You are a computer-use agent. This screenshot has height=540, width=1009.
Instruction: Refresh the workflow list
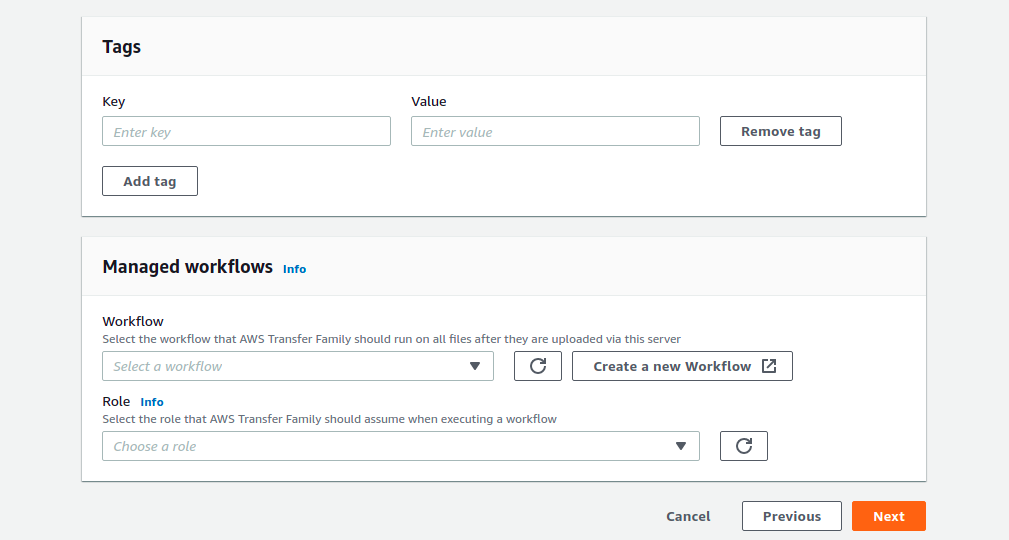pyautogui.click(x=537, y=366)
